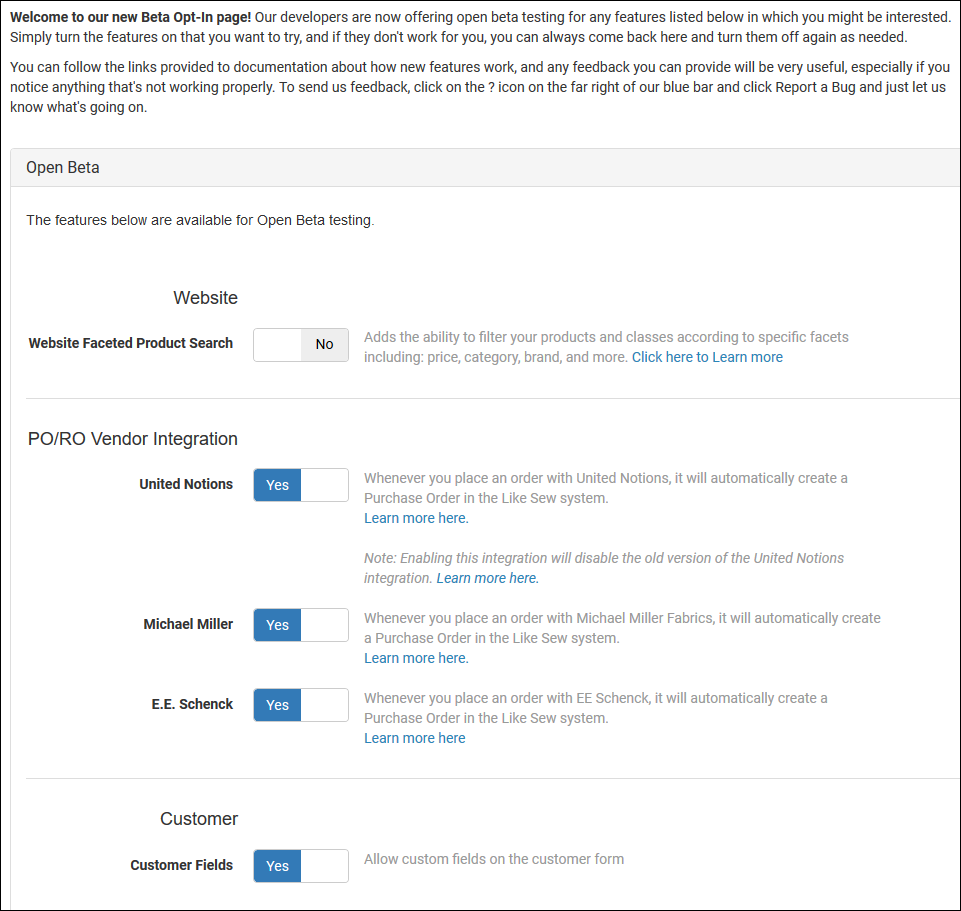Viewport: 961px width, 911px height.
Task: Click the 'Michael Miller' field label
Action: coord(188,624)
